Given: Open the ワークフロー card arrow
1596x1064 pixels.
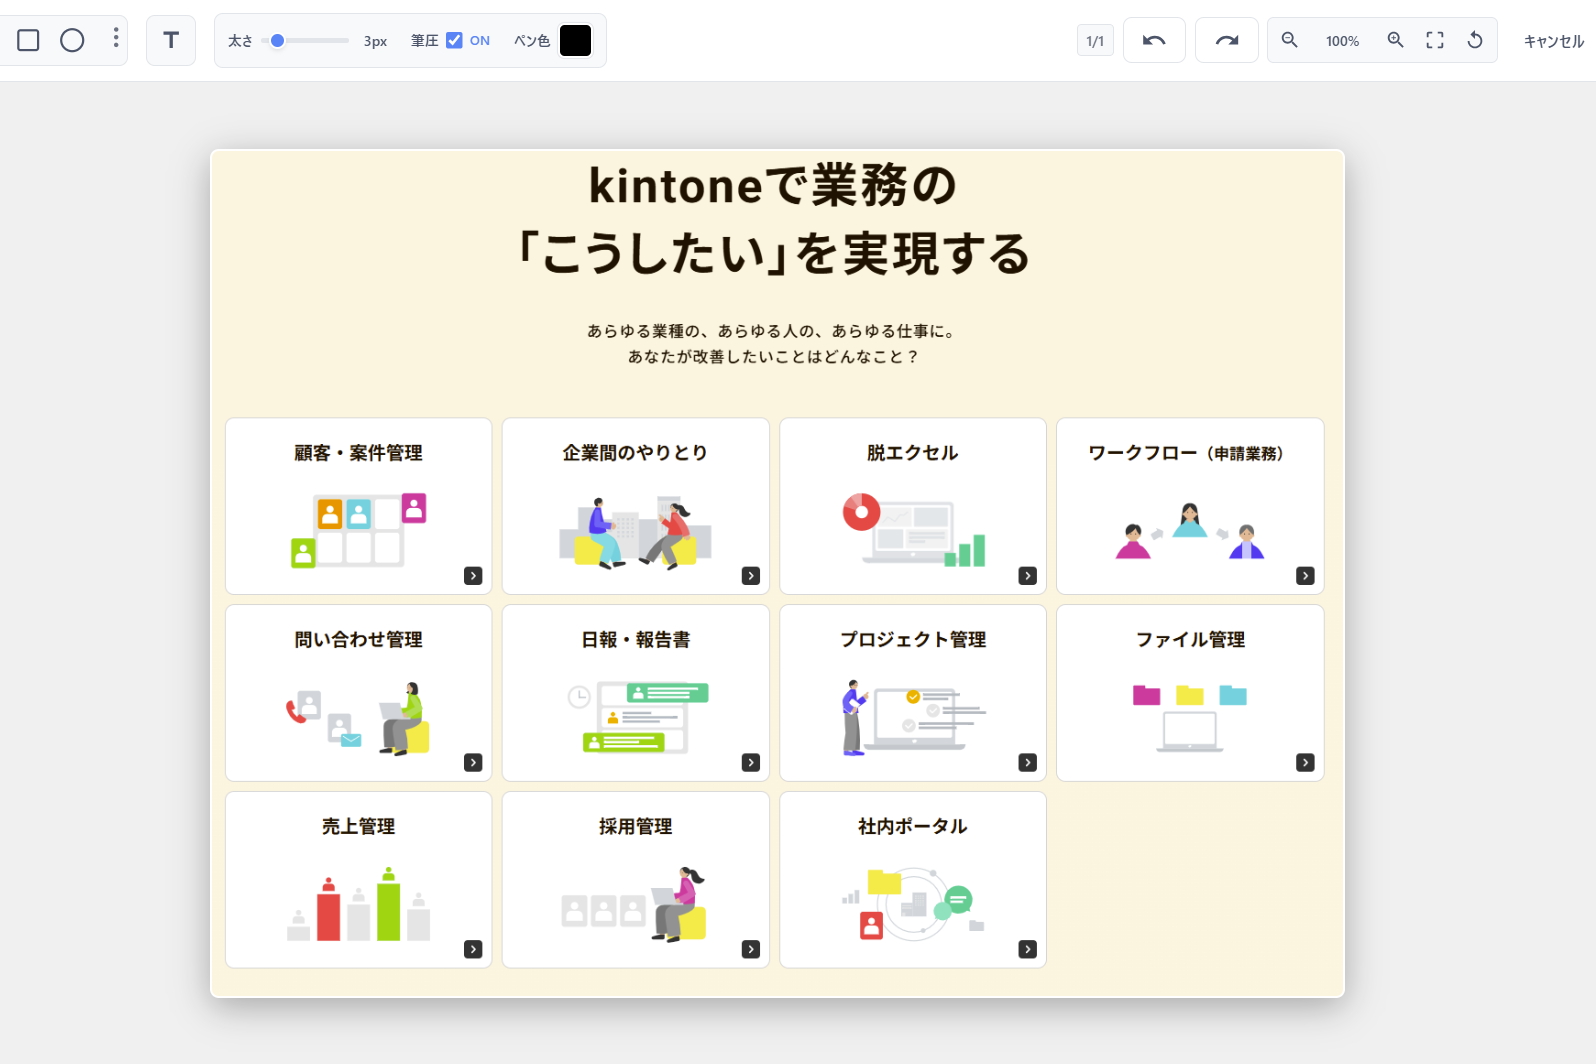Looking at the screenshot, I should [x=1305, y=576].
